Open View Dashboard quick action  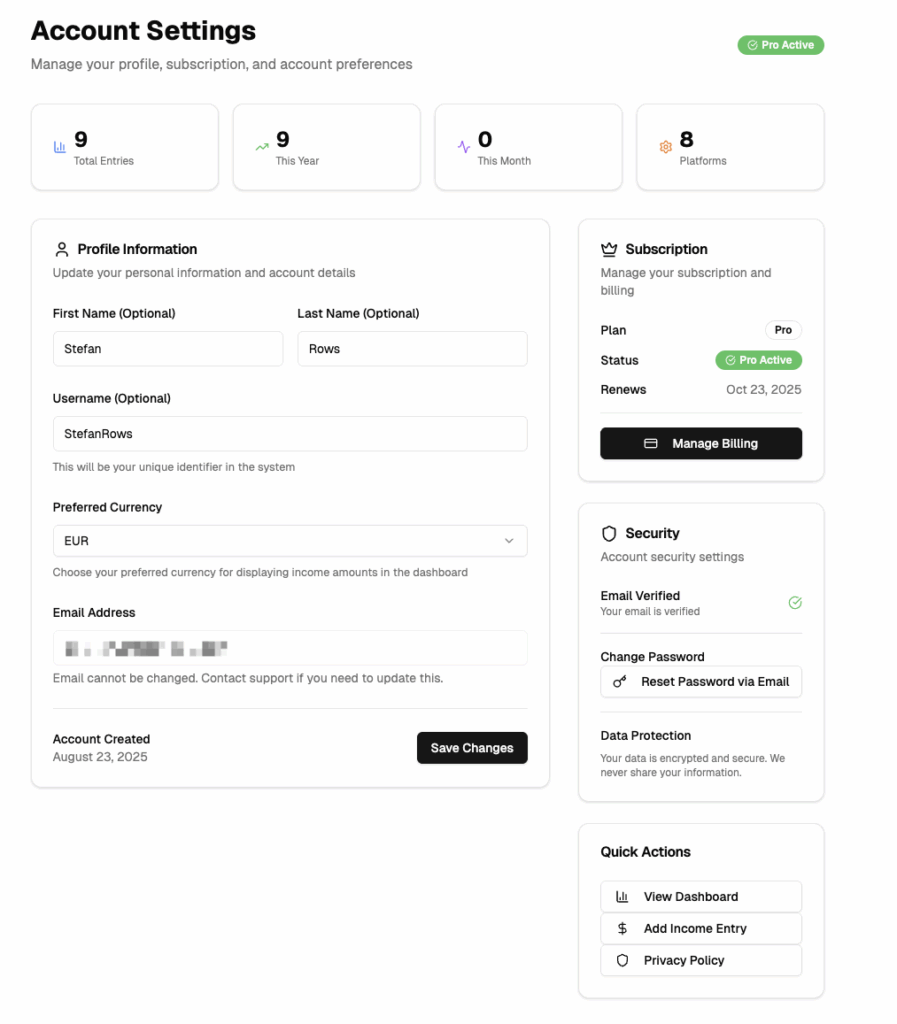coord(700,897)
